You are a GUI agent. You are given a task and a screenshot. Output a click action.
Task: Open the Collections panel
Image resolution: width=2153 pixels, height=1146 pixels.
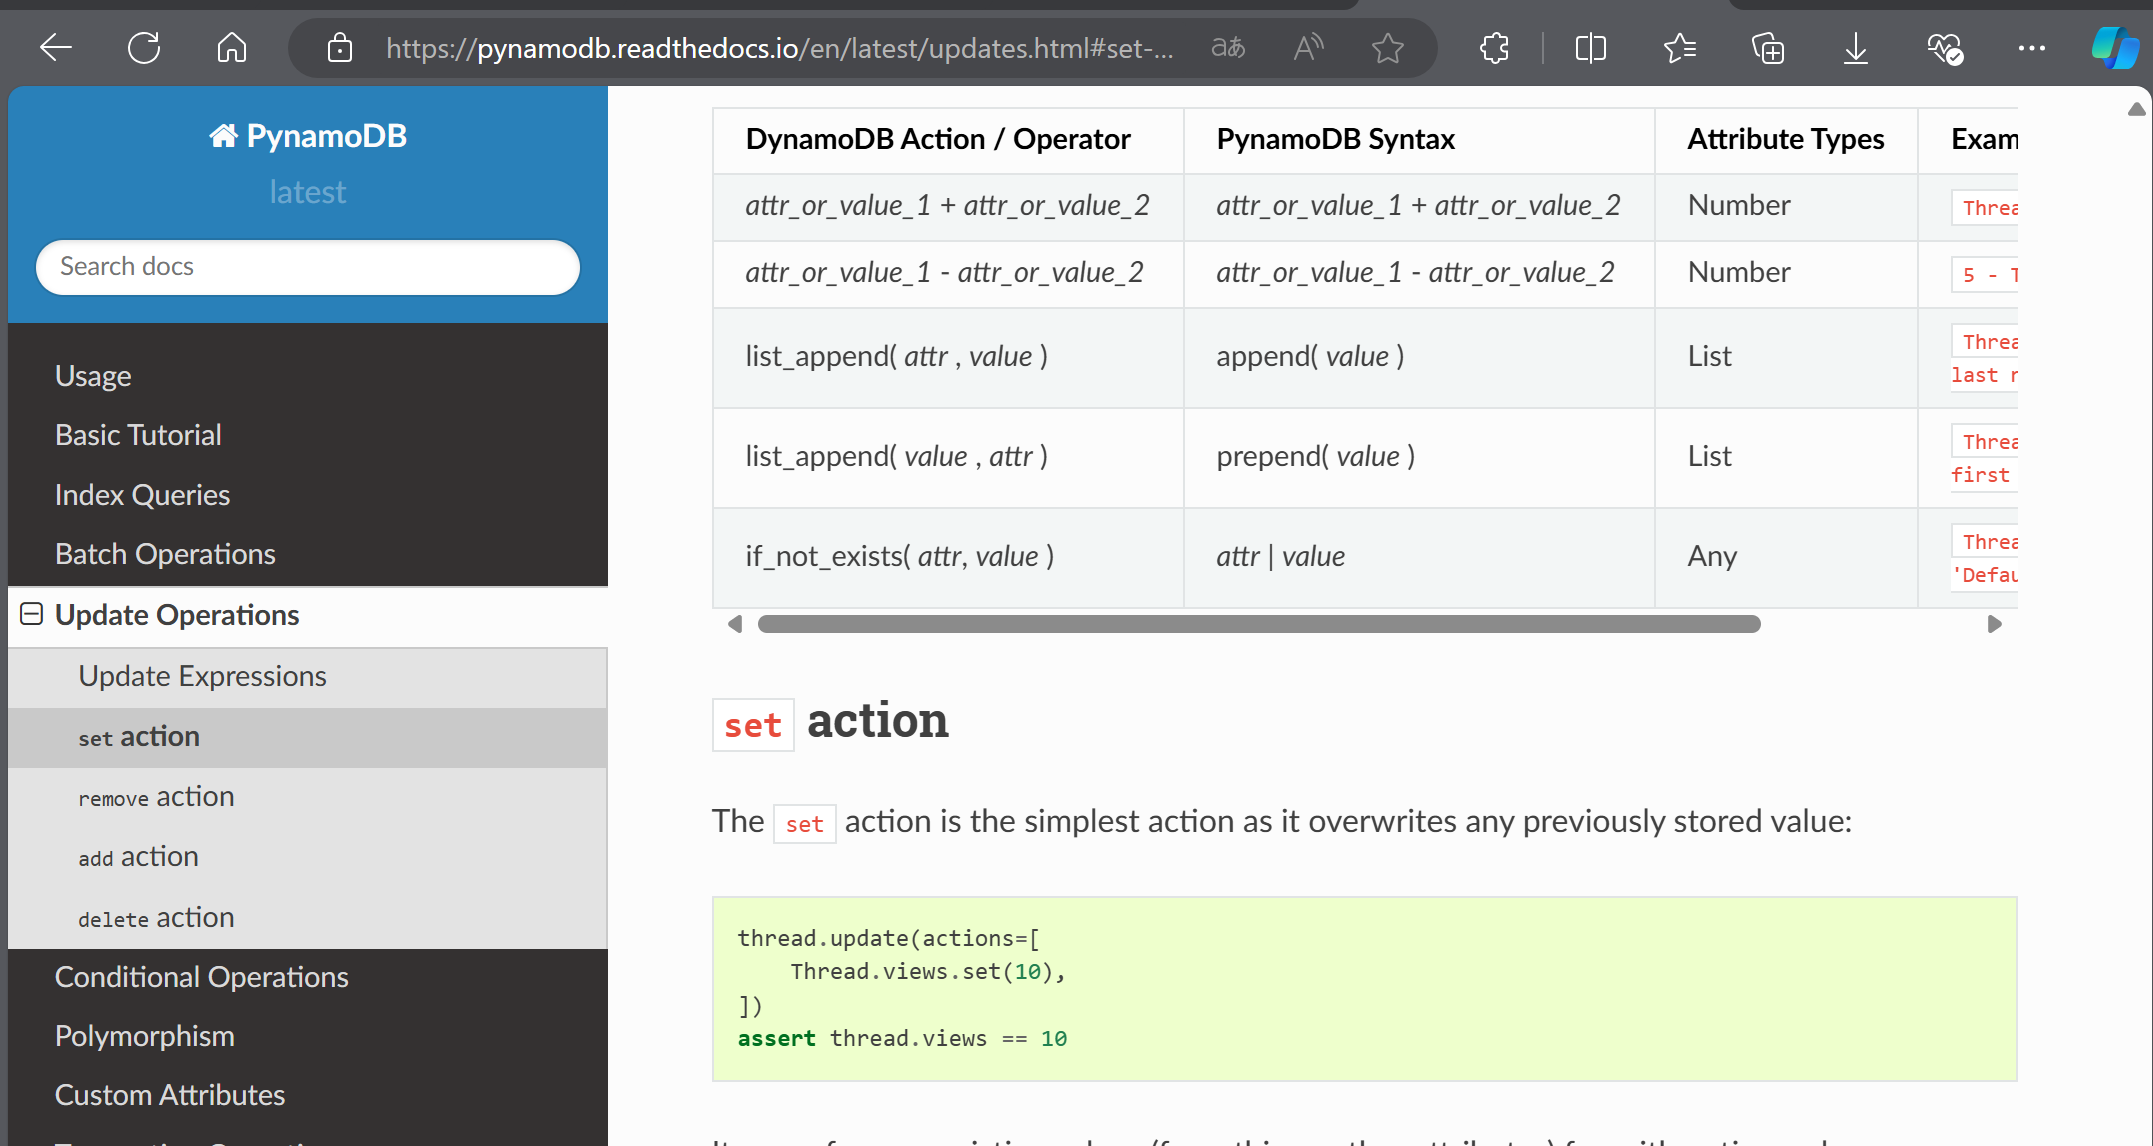(1768, 48)
